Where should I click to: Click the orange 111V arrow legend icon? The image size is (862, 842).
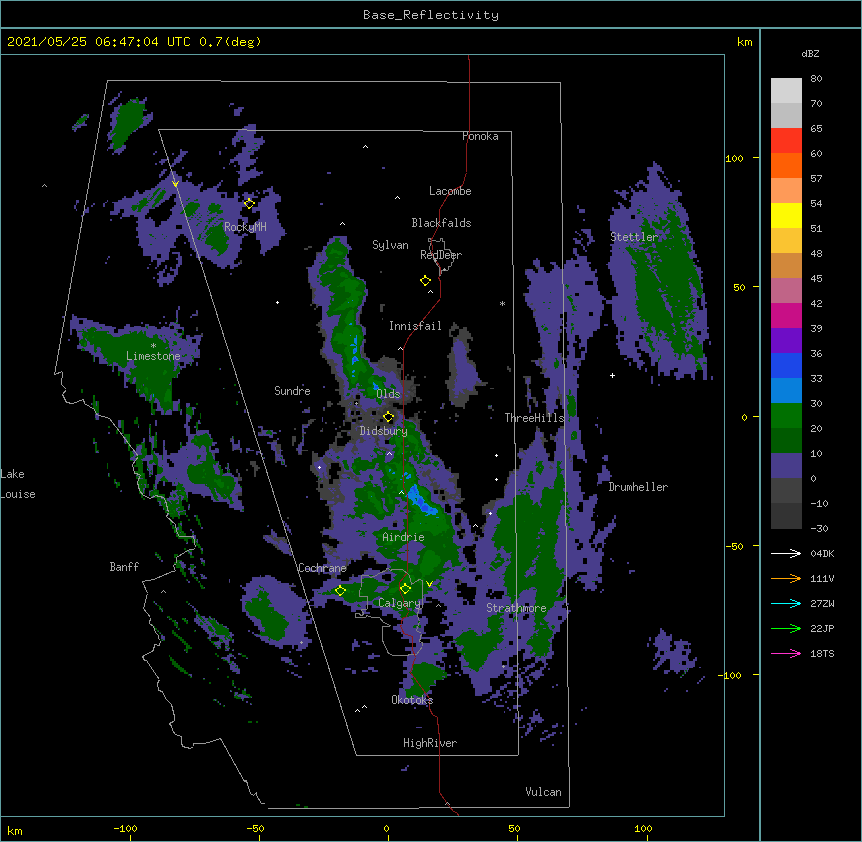pyautogui.click(x=786, y=578)
